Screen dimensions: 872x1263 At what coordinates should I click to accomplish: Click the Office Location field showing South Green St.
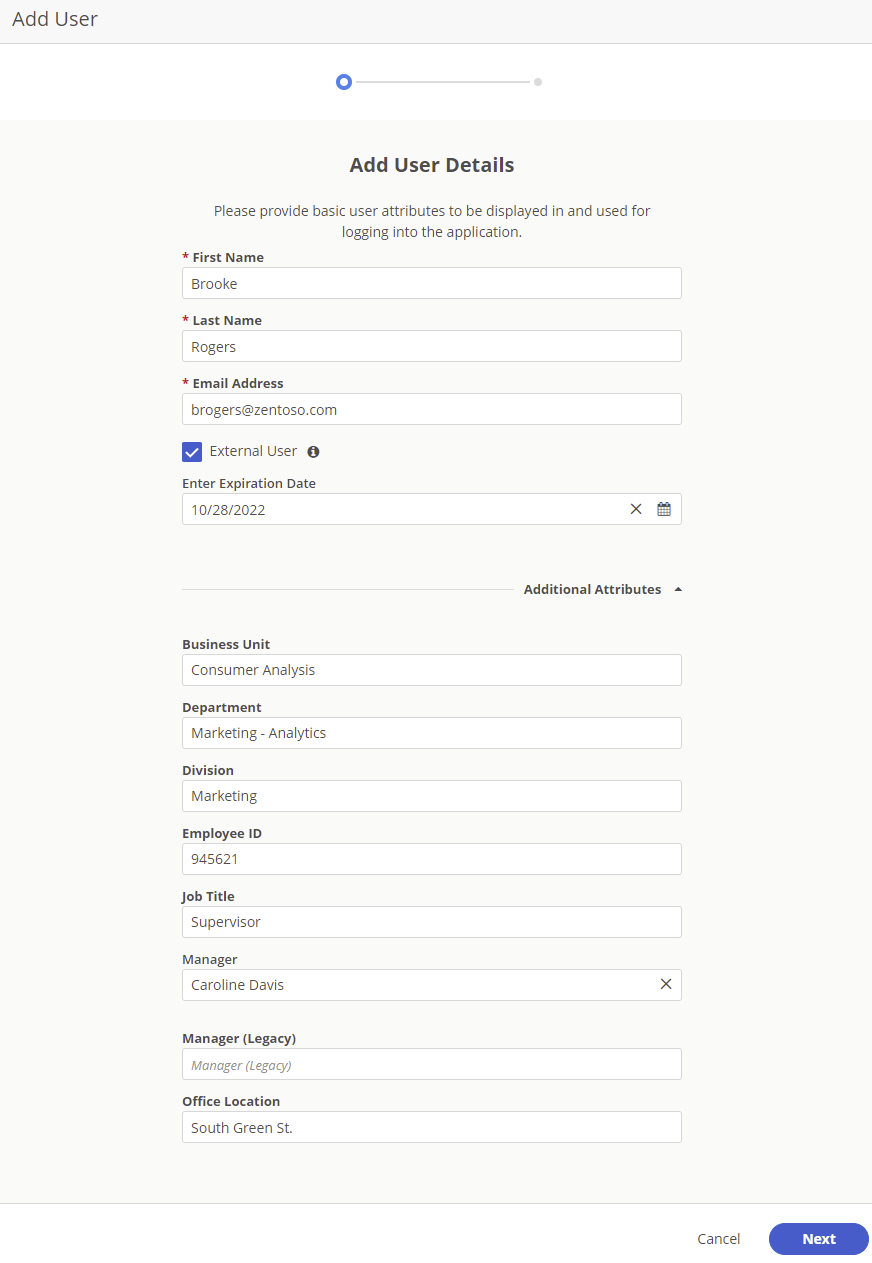(x=431, y=1126)
